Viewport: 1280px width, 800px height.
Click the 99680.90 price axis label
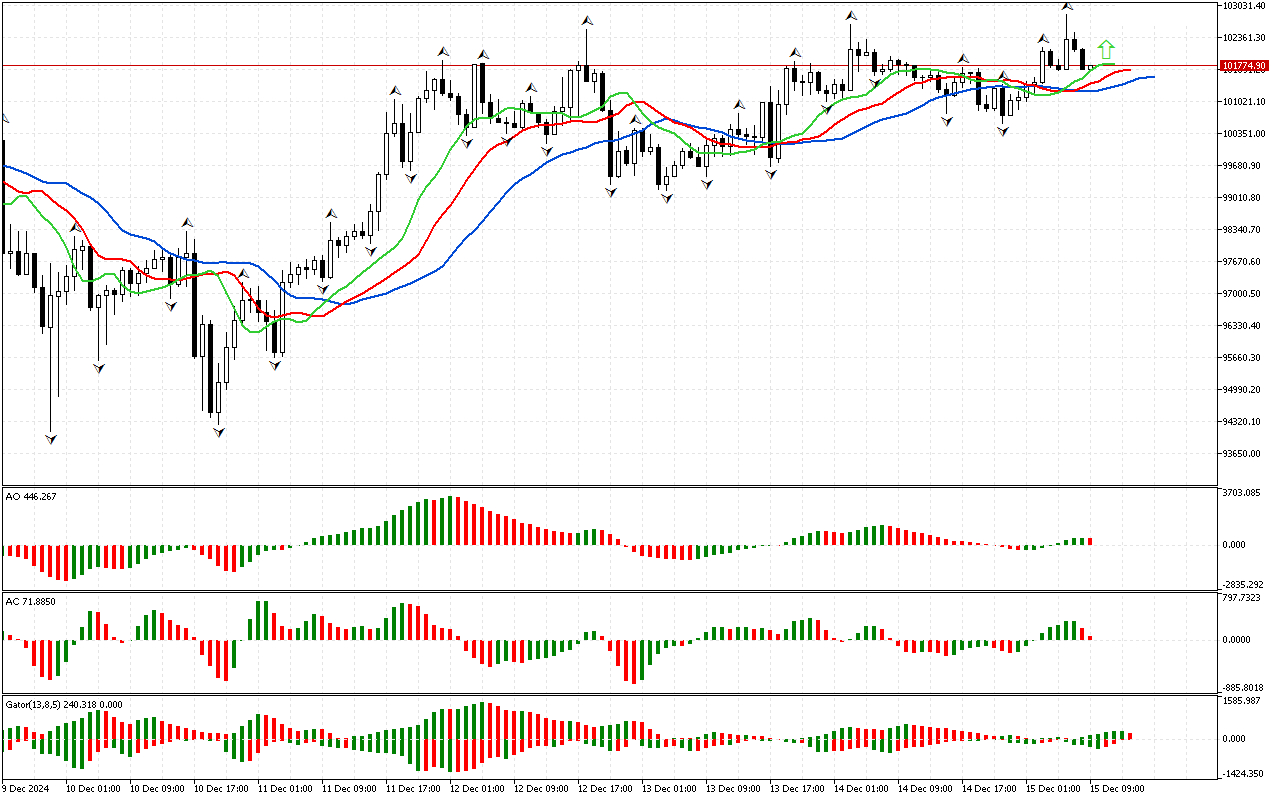[1244, 166]
